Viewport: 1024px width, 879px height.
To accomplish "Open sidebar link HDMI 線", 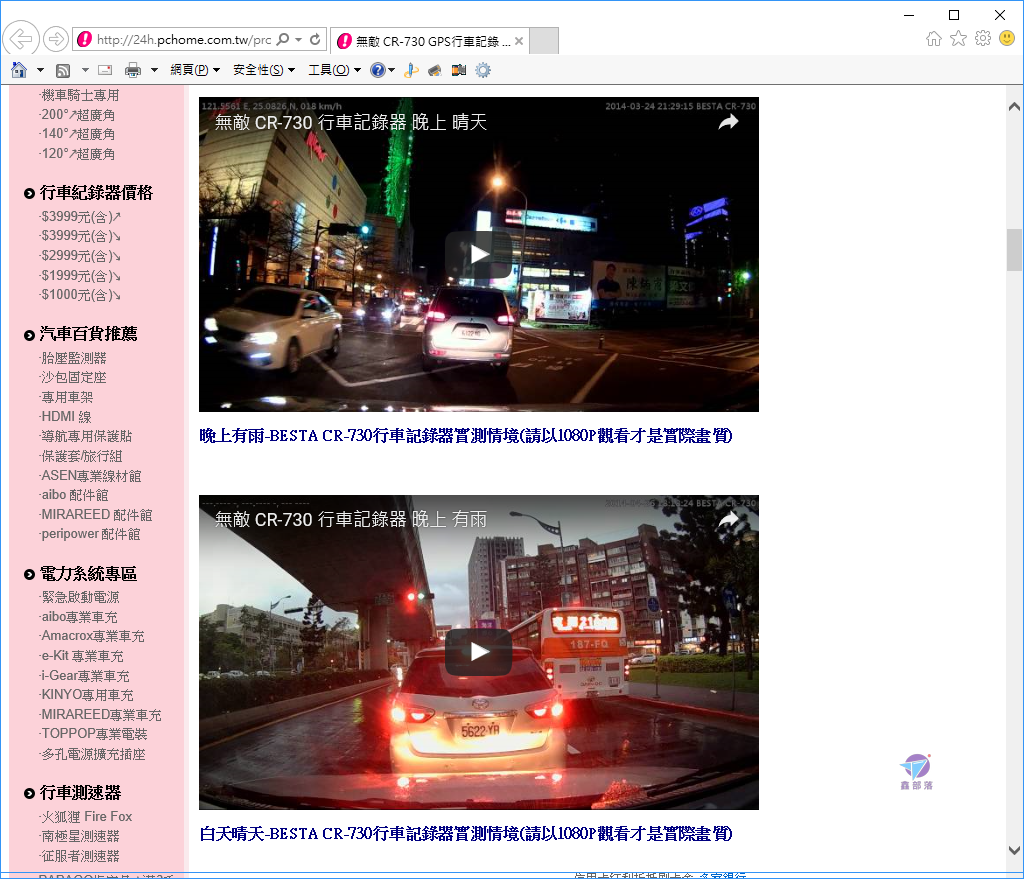I will 65,417.
